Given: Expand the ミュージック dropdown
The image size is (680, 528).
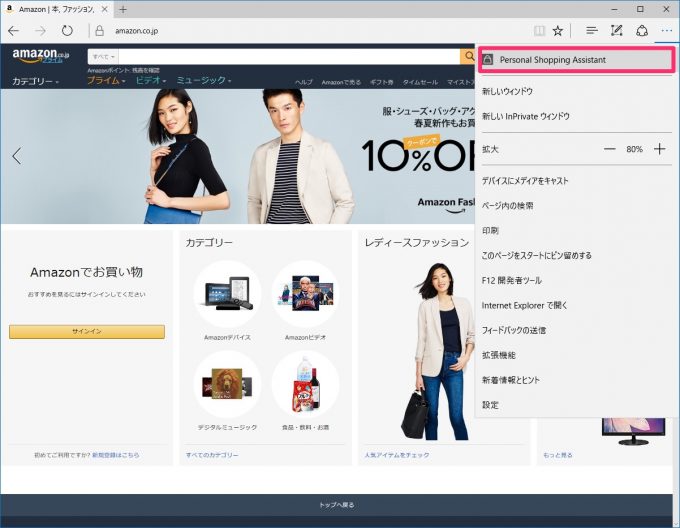Looking at the screenshot, I should pyautogui.click(x=204, y=80).
